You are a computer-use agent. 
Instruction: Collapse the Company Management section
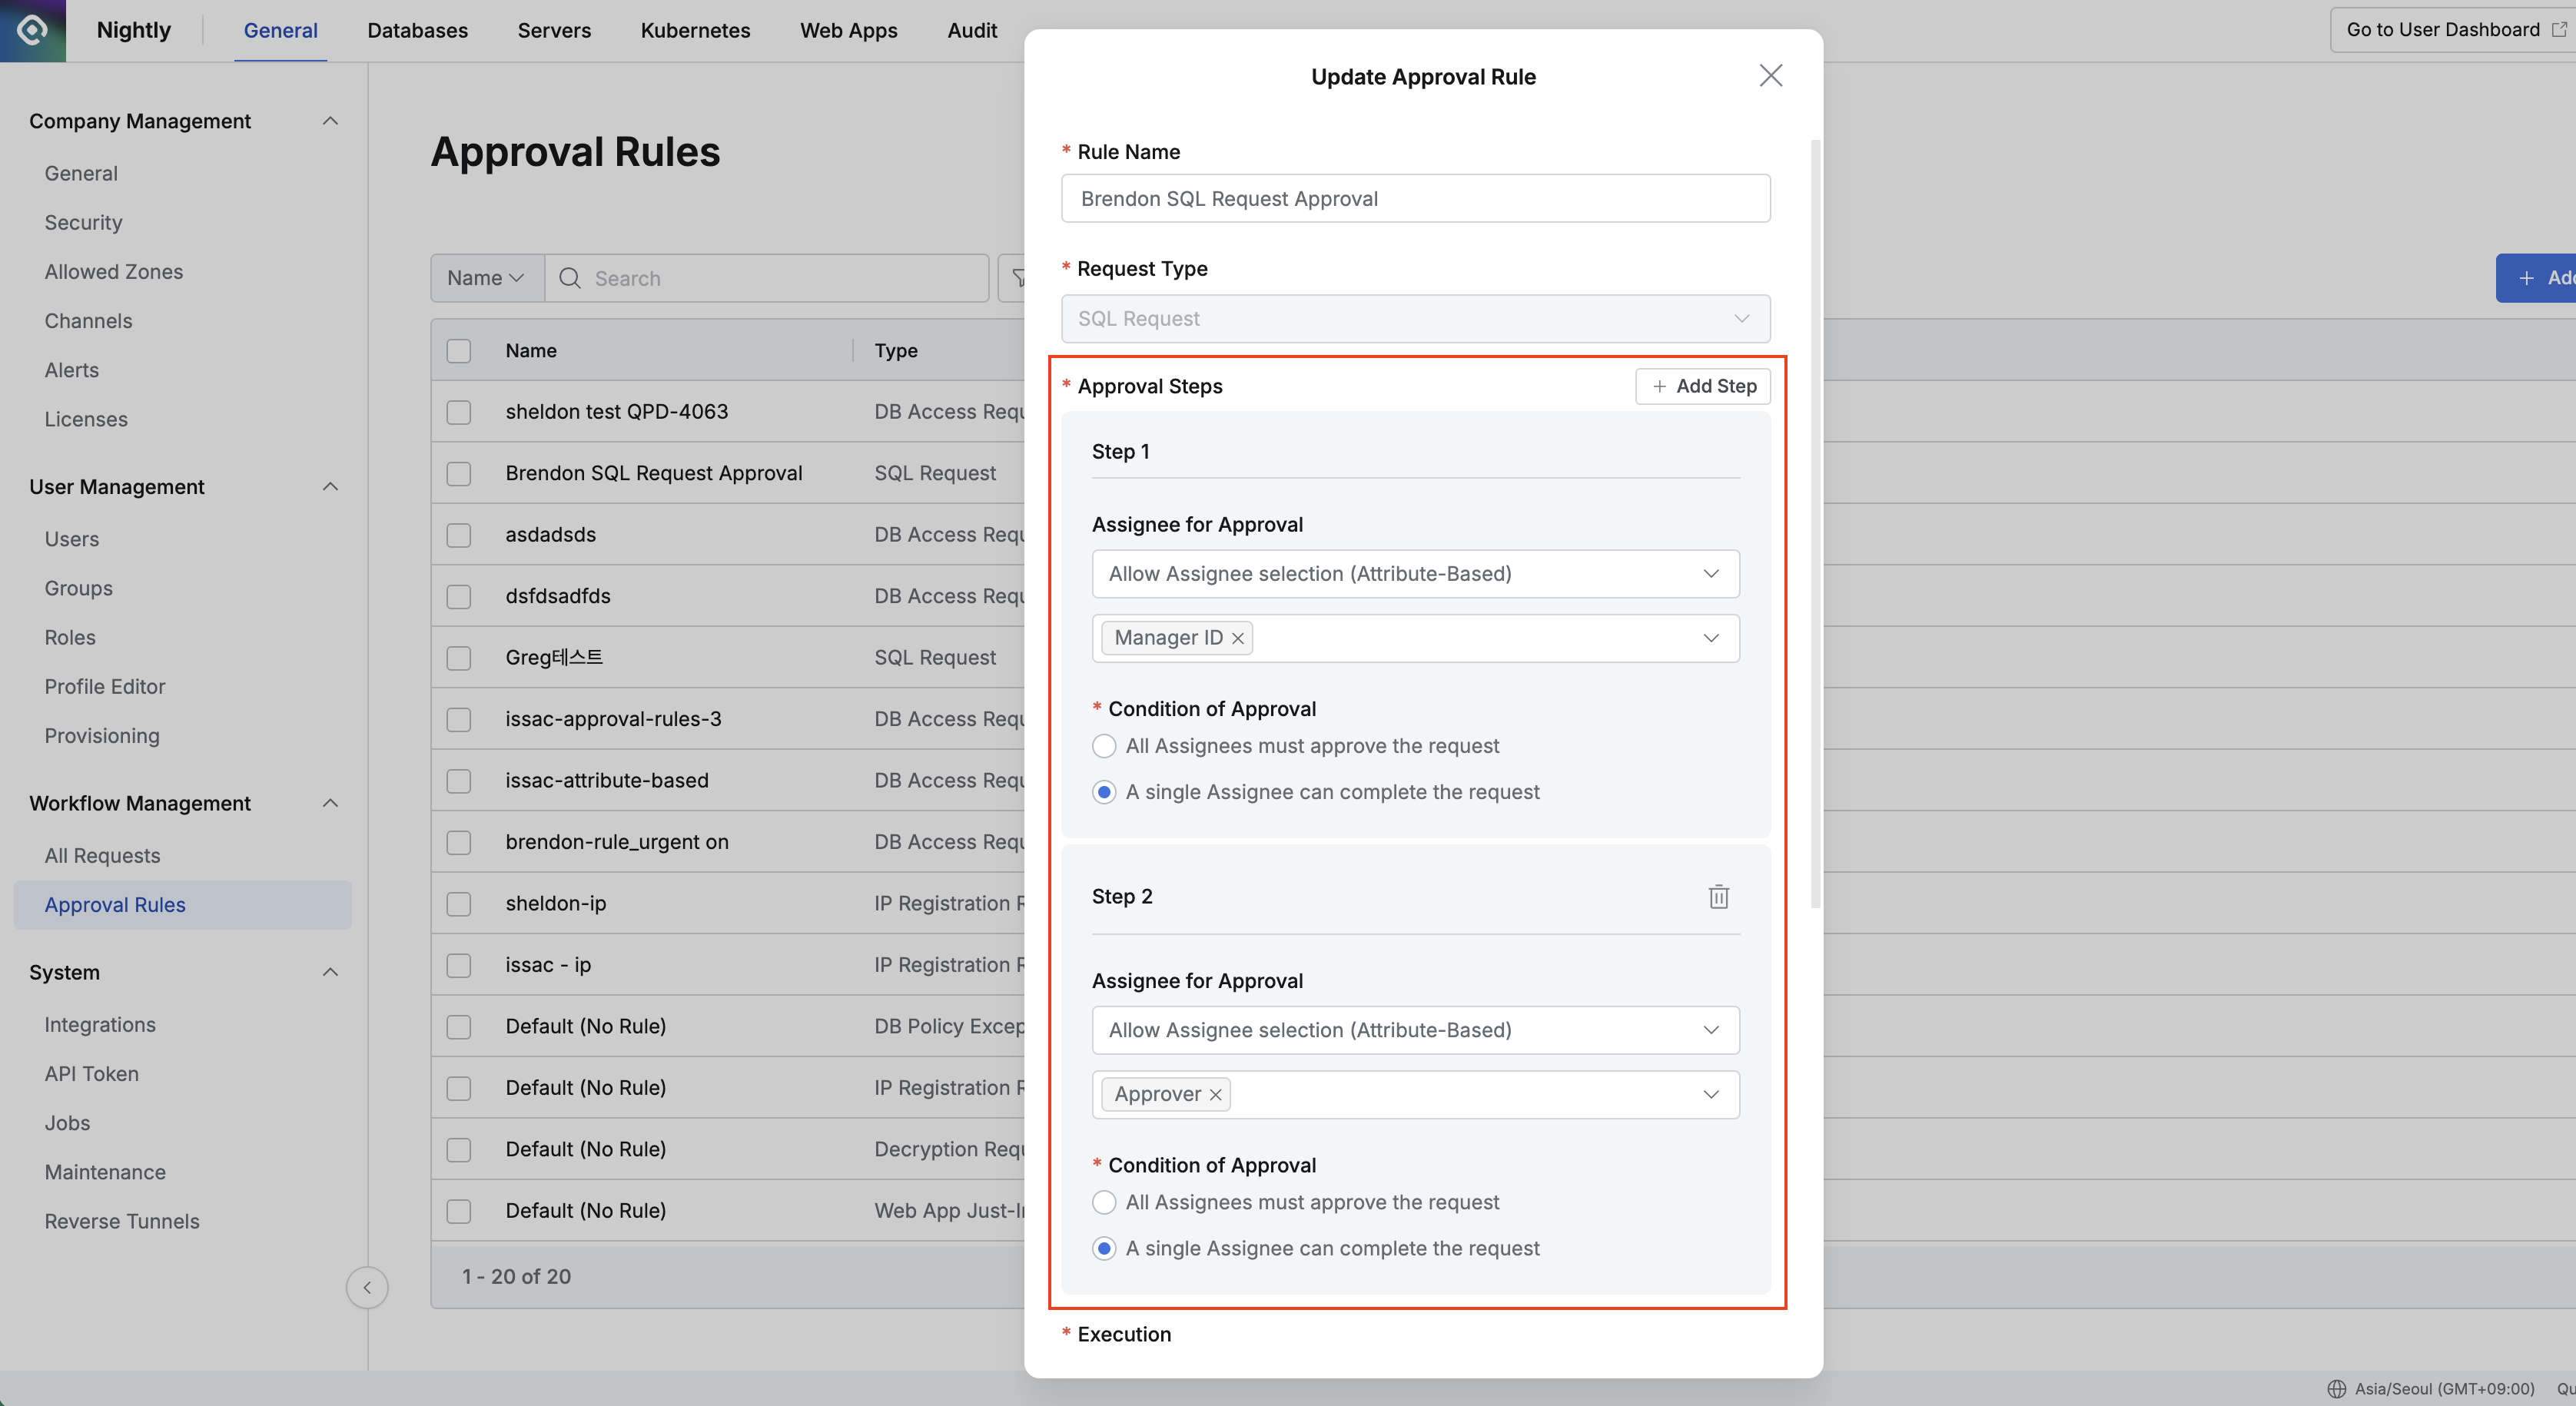click(x=330, y=121)
